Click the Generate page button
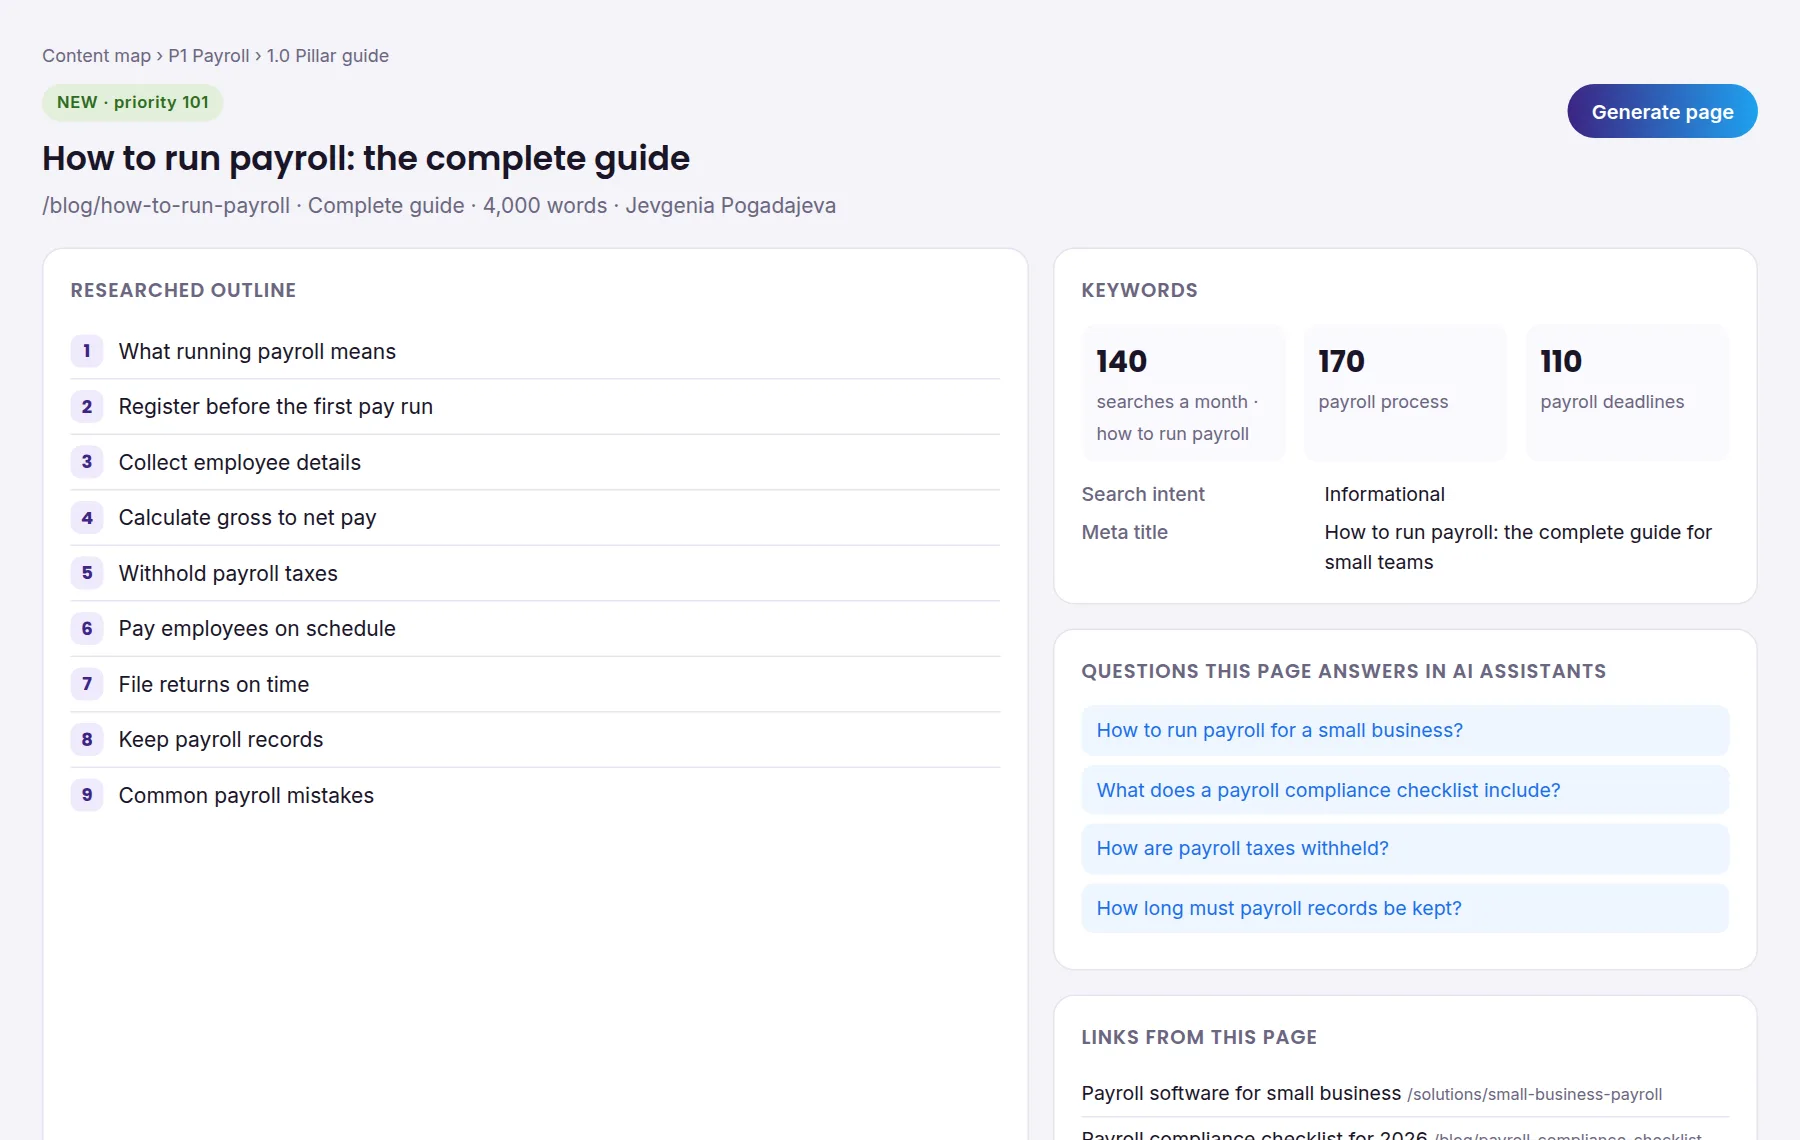Screen dimensions: 1800x1140 pos(1662,111)
